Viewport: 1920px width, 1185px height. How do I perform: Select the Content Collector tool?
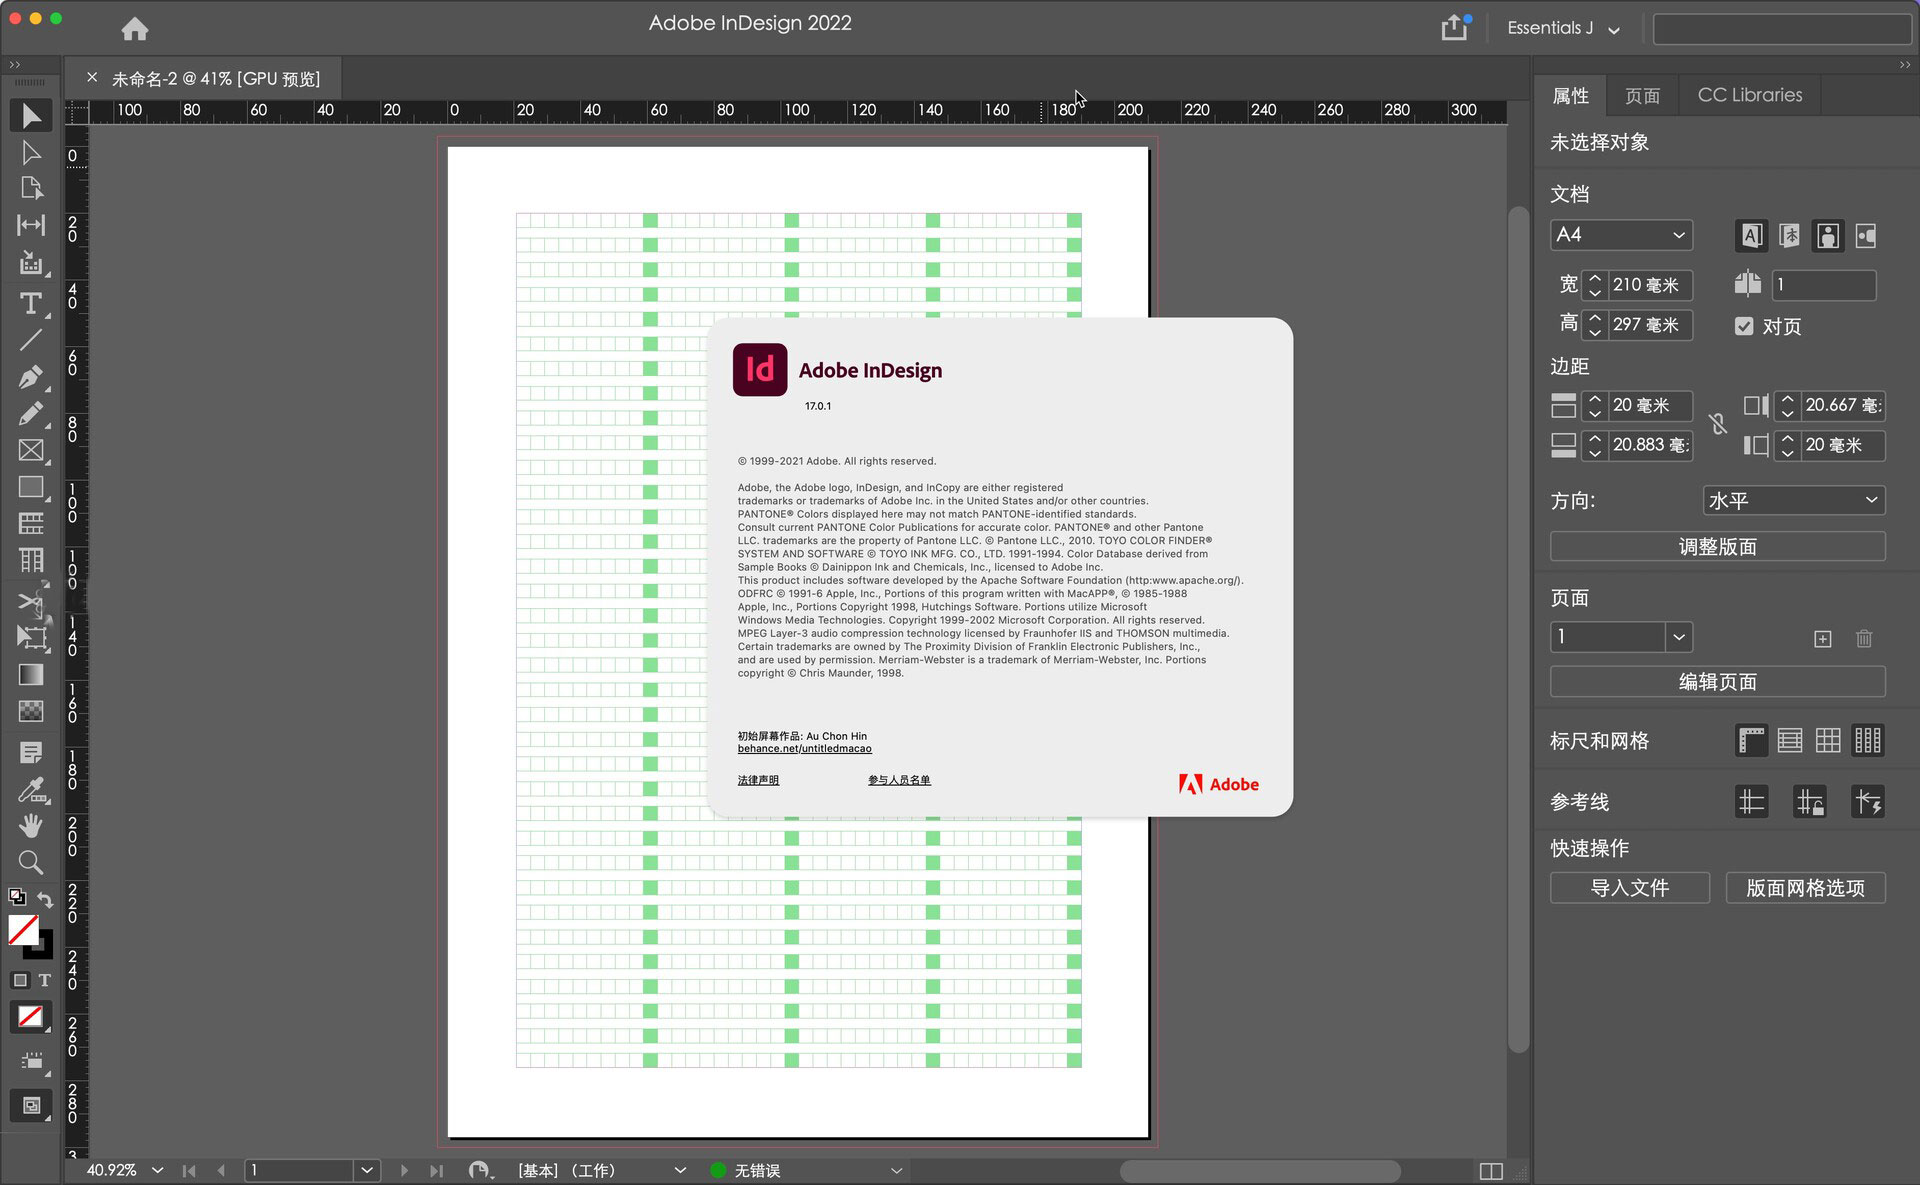coord(31,263)
